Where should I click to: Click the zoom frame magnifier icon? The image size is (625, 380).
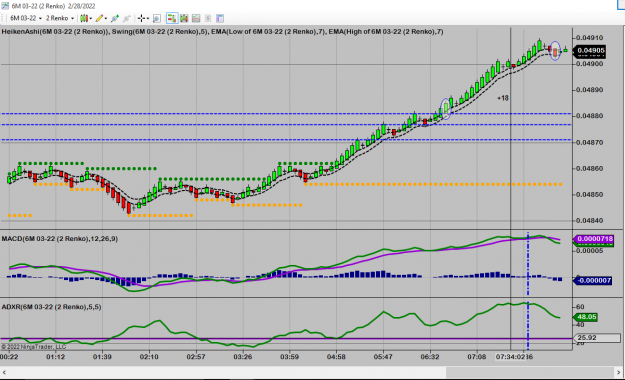point(157,18)
